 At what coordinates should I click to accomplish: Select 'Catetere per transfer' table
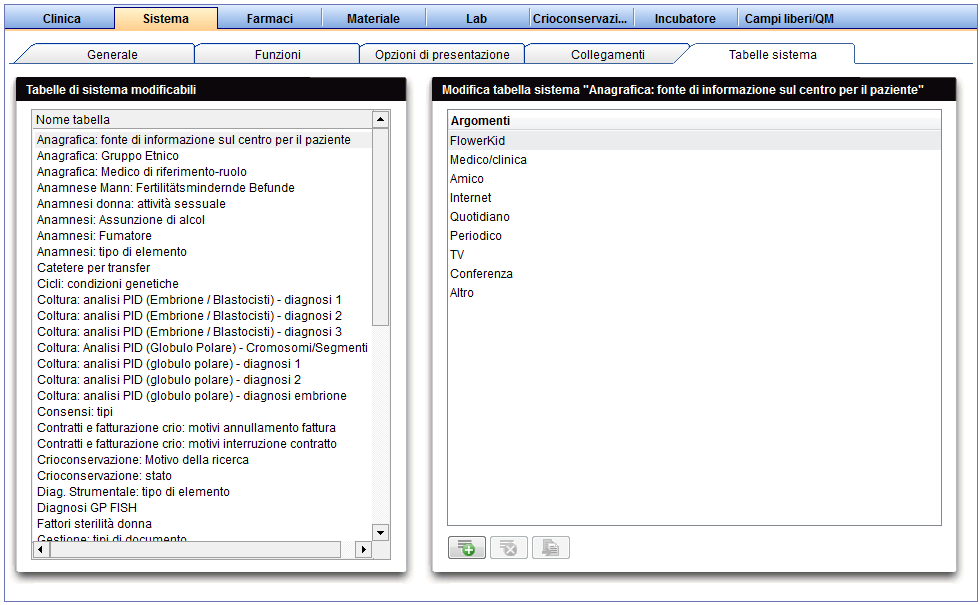(x=202, y=268)
